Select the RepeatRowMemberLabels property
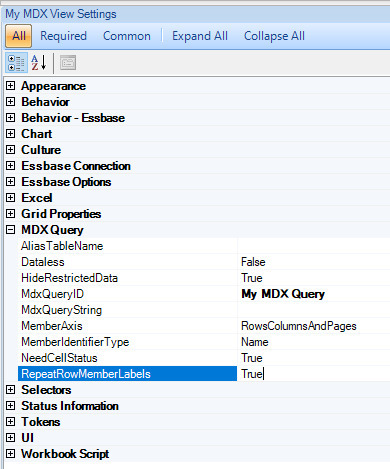The width and height of the screenshot is (390, 469). coord(128,374)
